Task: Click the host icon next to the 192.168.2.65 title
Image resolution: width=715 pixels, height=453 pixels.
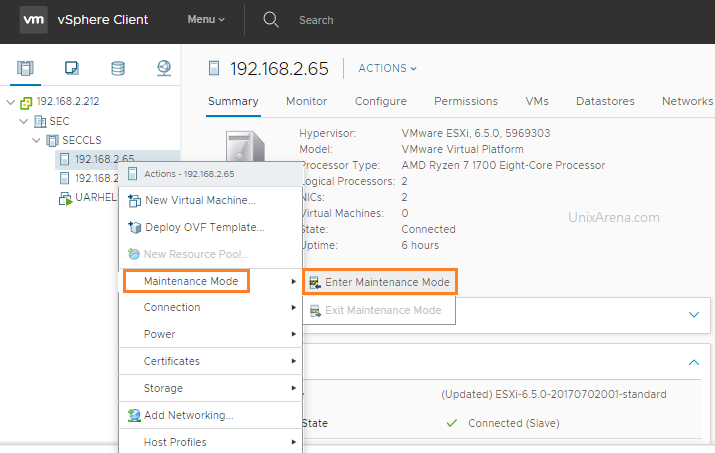Action: 214,68
